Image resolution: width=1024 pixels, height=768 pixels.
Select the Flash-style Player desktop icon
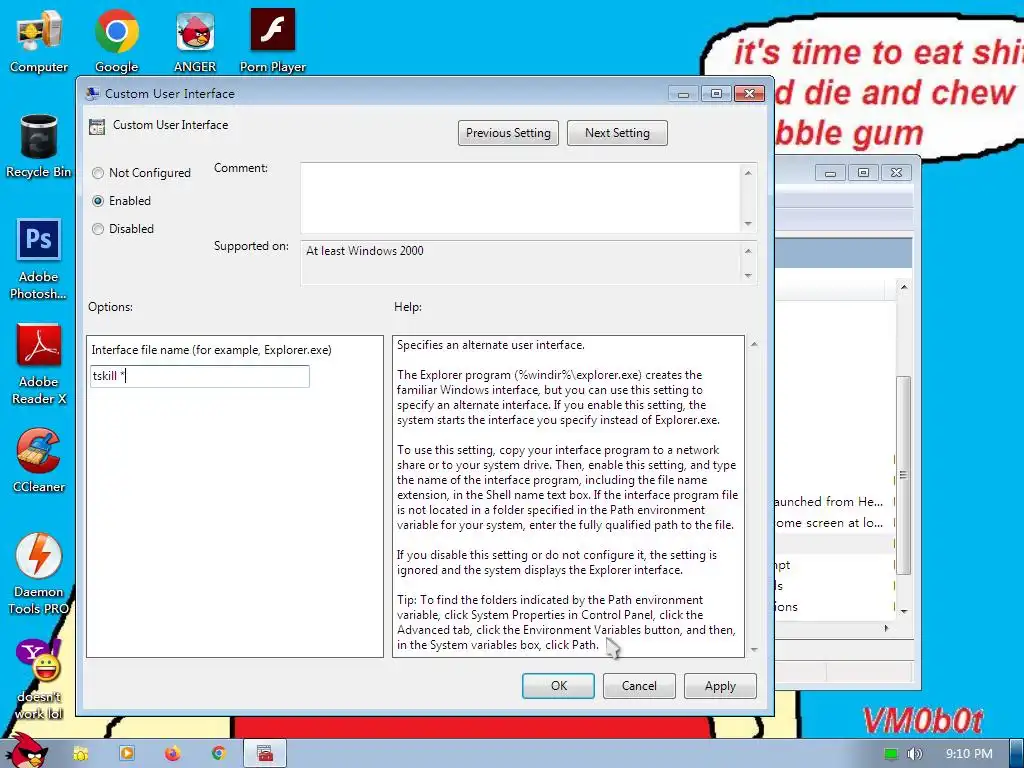click(272, 40)
